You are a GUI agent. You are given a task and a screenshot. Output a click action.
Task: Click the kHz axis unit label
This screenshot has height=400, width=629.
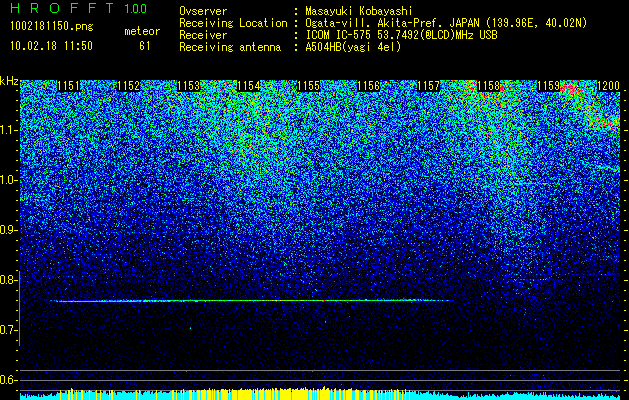pyautogui.click(x=9, y=81)
